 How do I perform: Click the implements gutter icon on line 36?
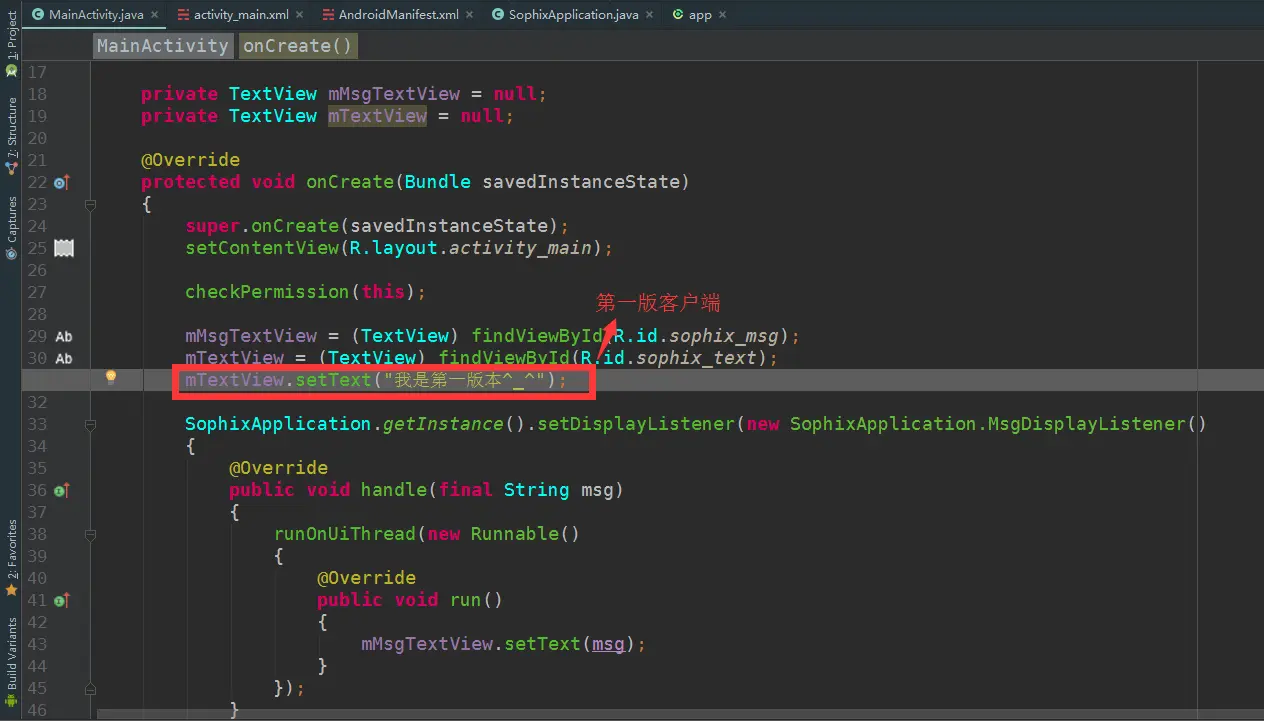(62, 490)
